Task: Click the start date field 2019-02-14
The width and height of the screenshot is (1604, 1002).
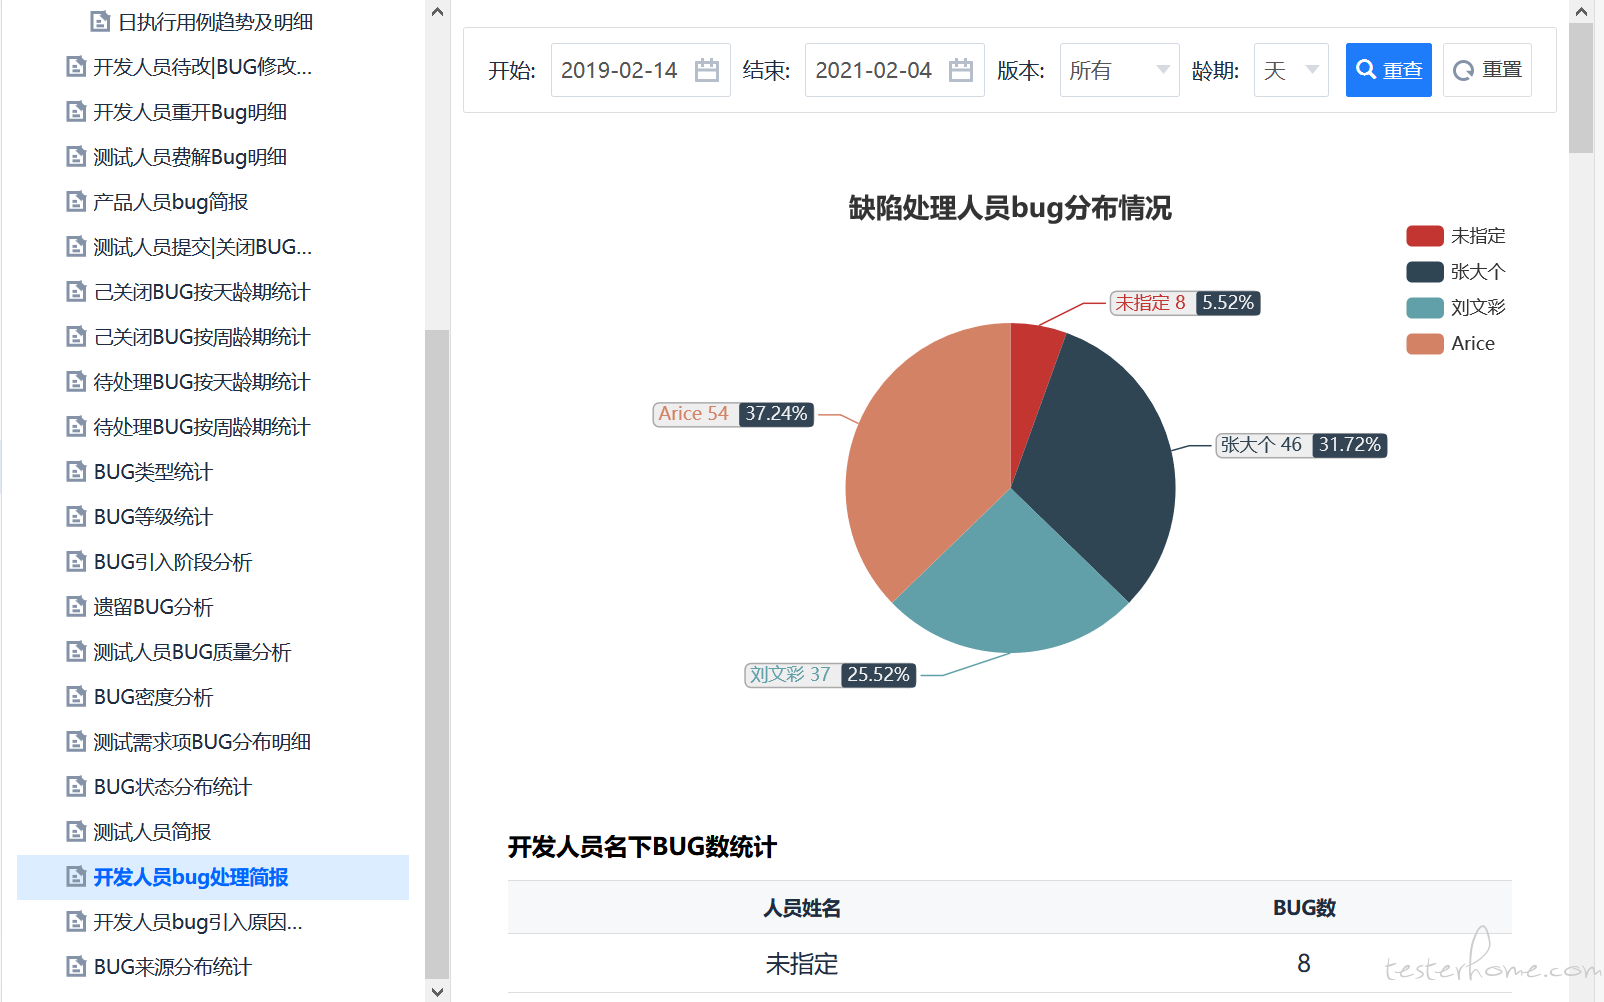Action: 641,70
